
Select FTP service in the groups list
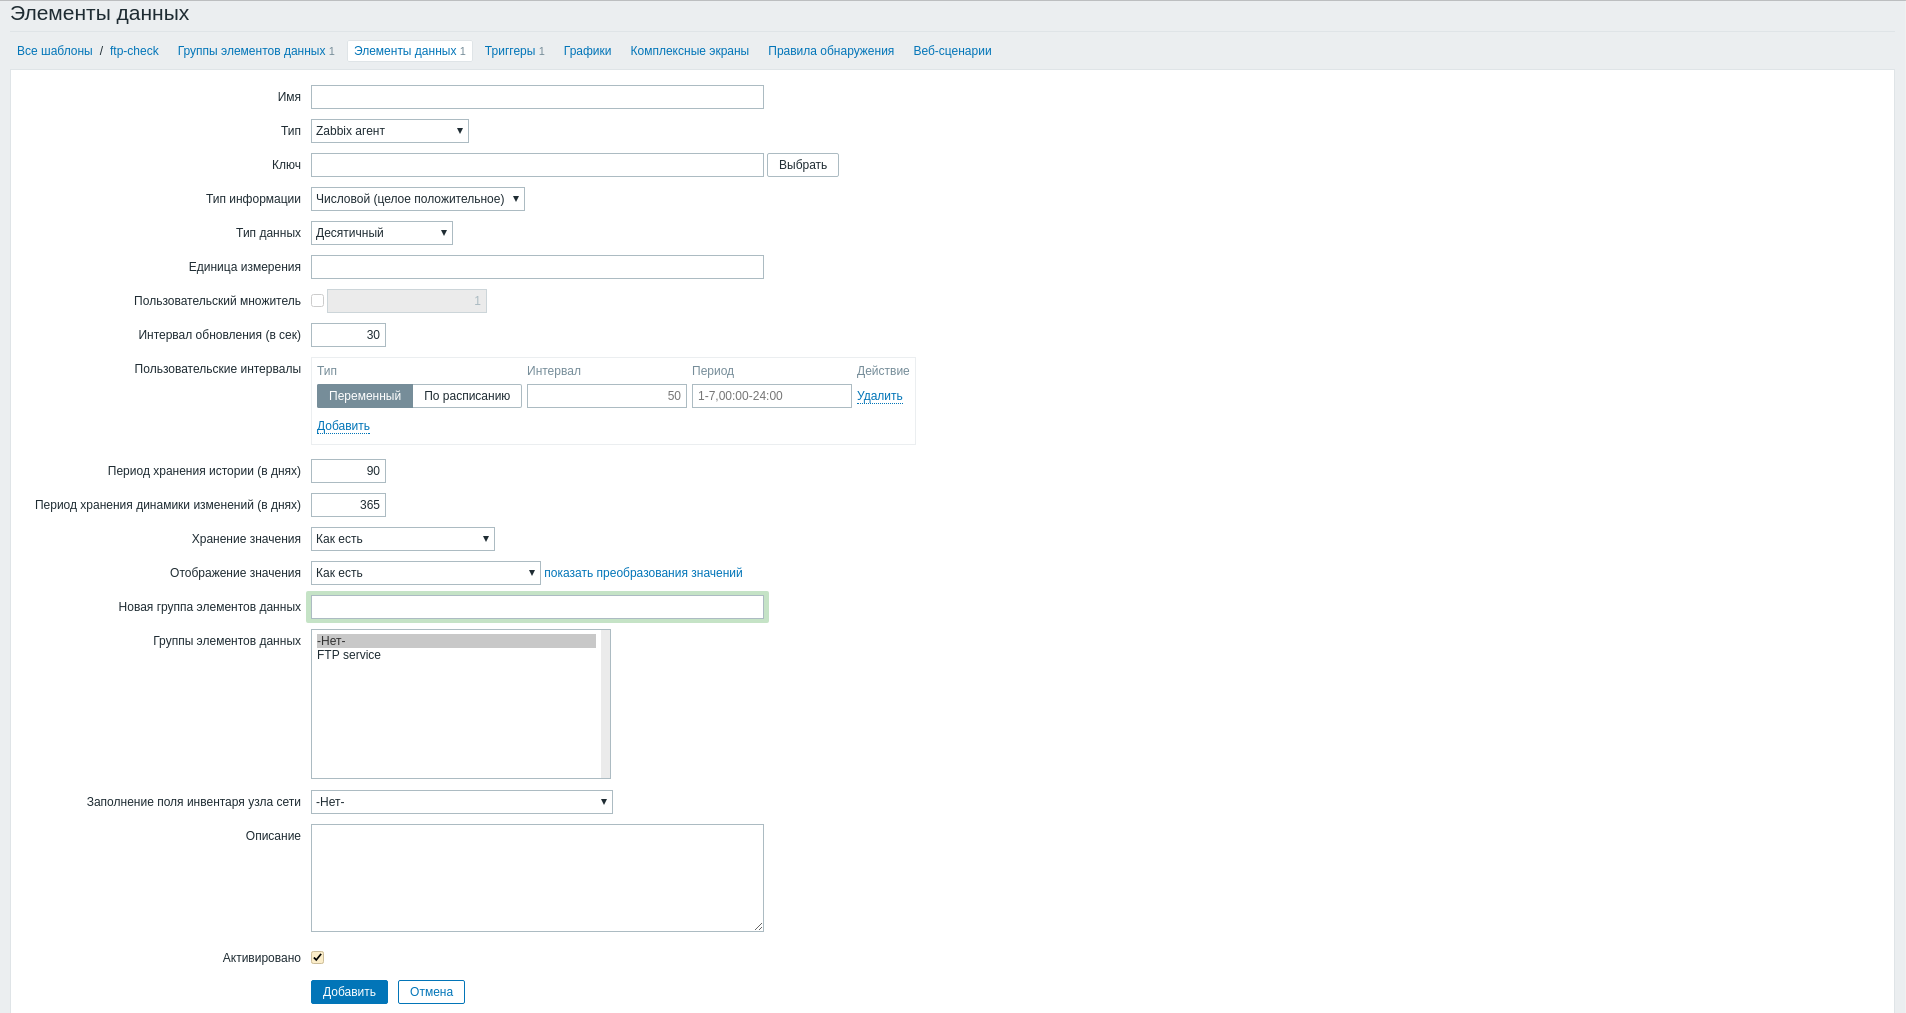coord(349,655)
